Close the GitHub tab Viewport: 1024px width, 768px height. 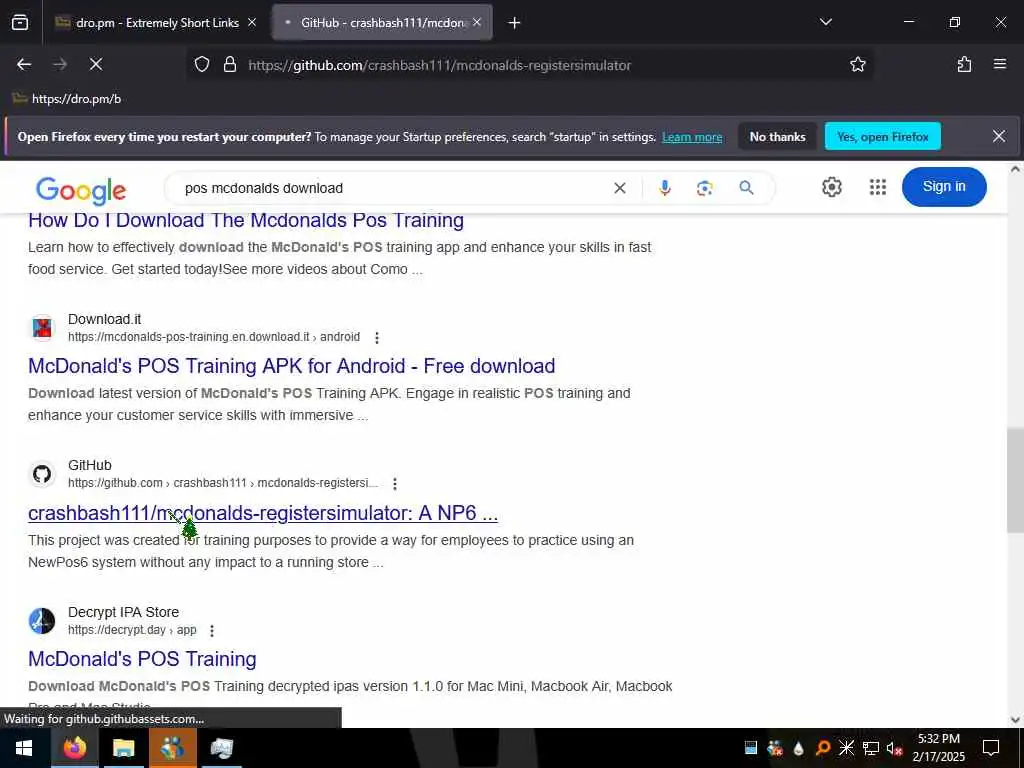477,23
